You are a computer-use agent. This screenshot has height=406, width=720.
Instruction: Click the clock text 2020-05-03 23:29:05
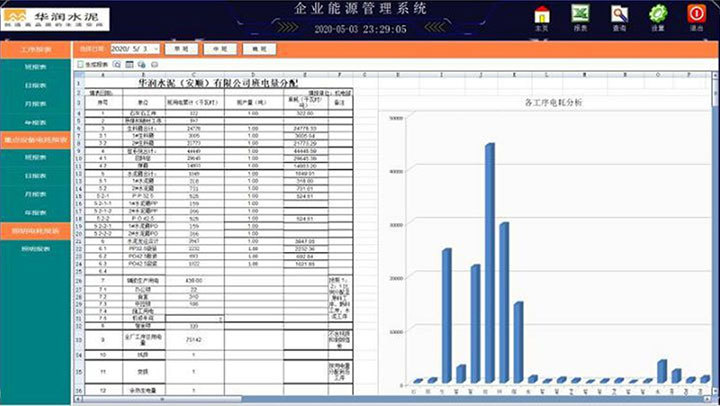click(360, 29)
